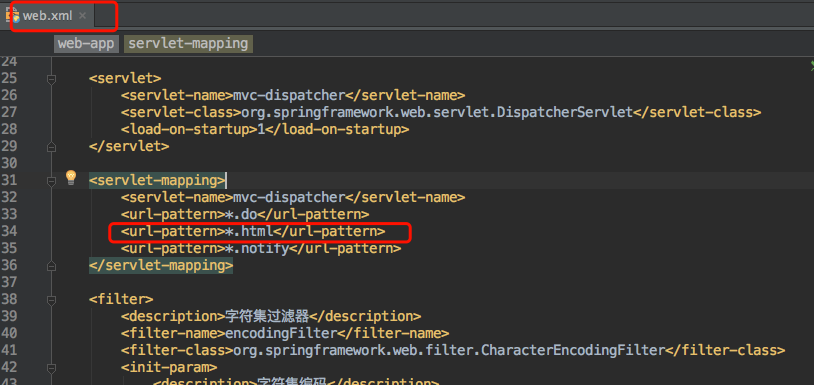Image resolution: width=814 pixels, height=385 pixels.
Task: Click the CharacterEncodingFilter filter-class line
Action: coord(453,350)
